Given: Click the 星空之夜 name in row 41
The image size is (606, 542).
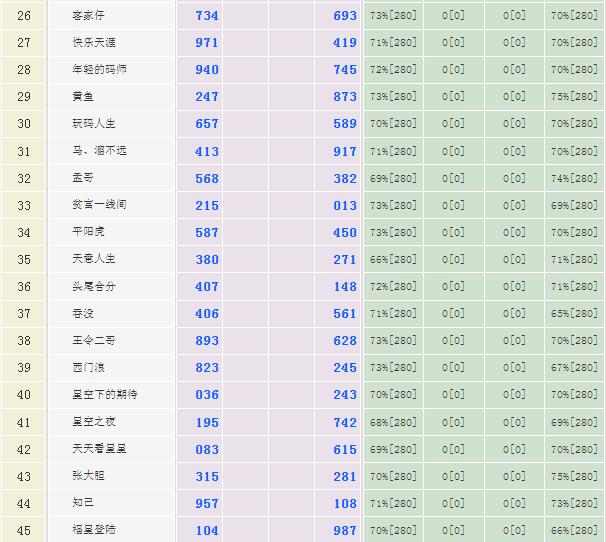Looking at the screenshot, I should (93, 421).
